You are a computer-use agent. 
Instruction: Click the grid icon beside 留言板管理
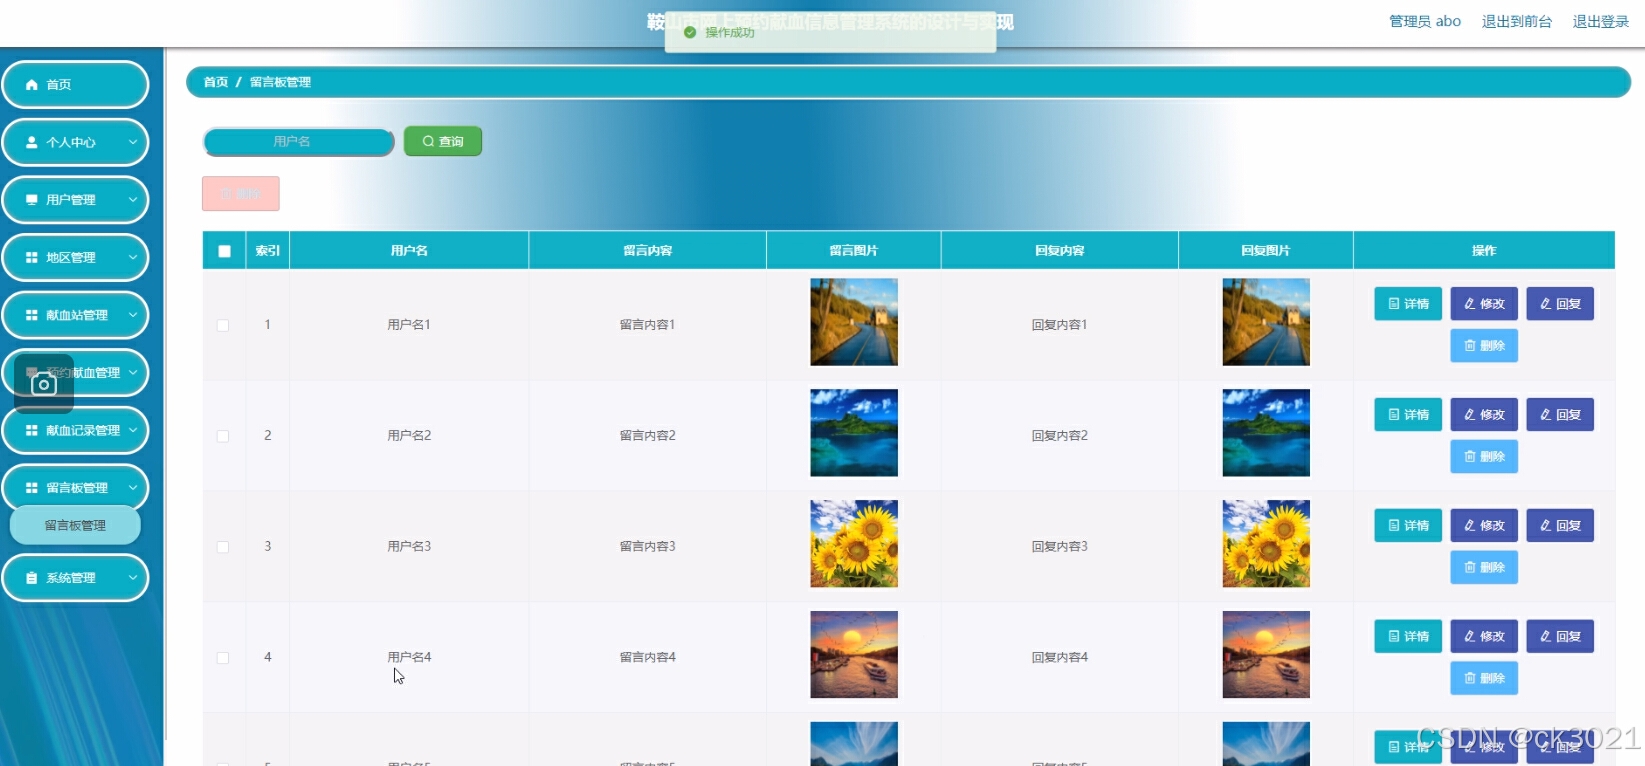32,488
